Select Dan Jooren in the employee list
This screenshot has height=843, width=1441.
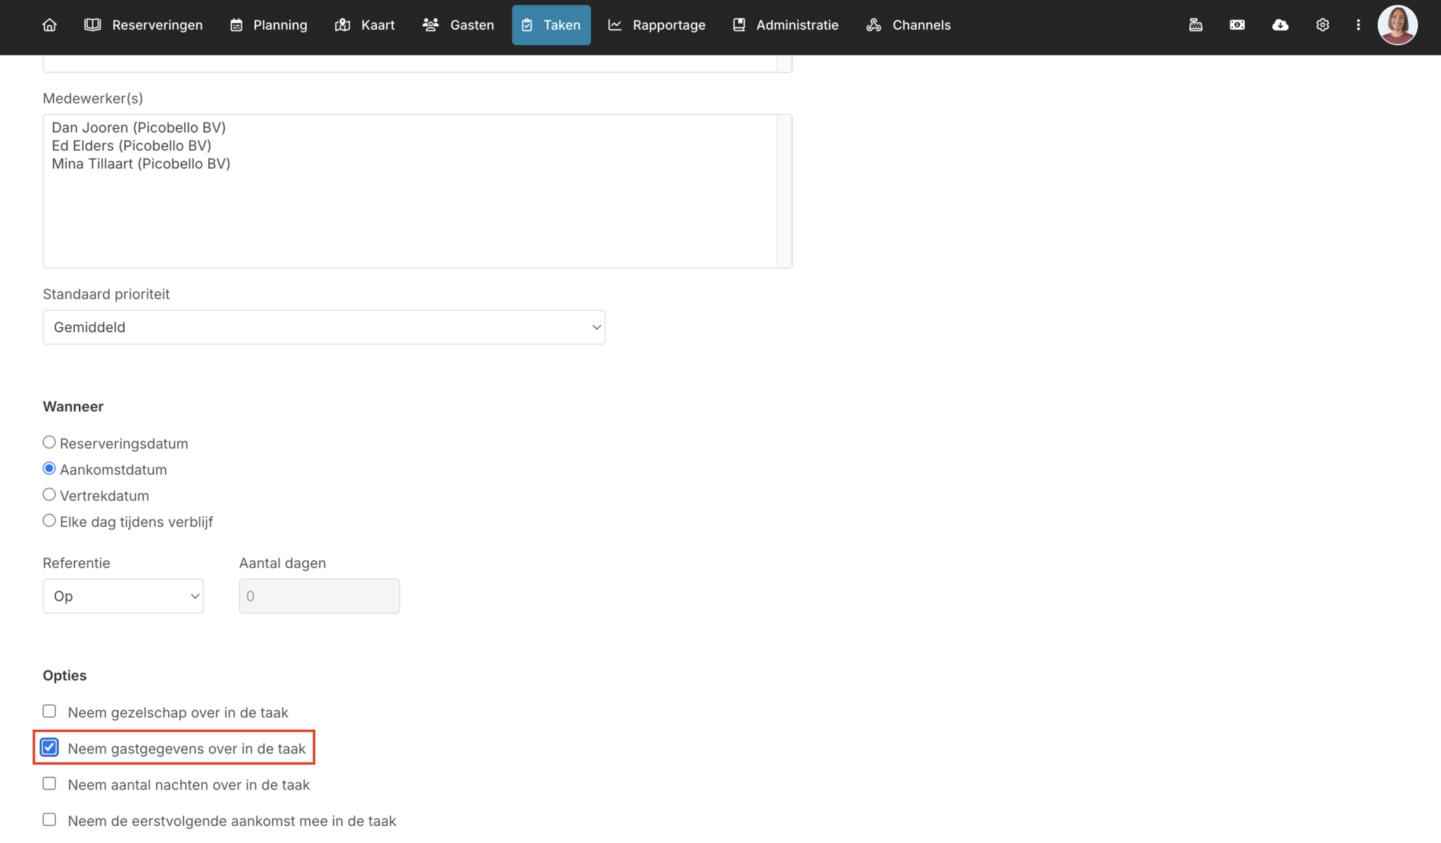coord(139,128)
